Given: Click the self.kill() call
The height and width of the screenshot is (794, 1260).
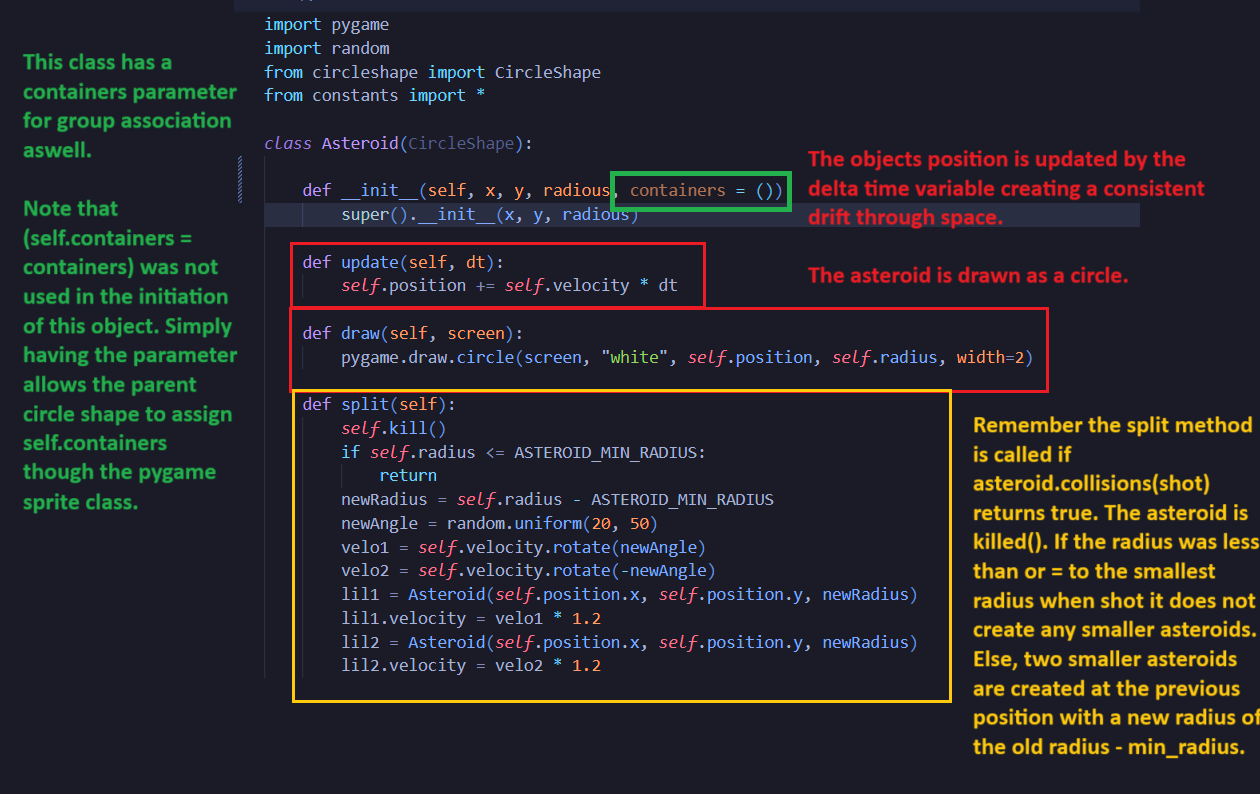Looking at the screenshot, I should click(x=393, y=428).
